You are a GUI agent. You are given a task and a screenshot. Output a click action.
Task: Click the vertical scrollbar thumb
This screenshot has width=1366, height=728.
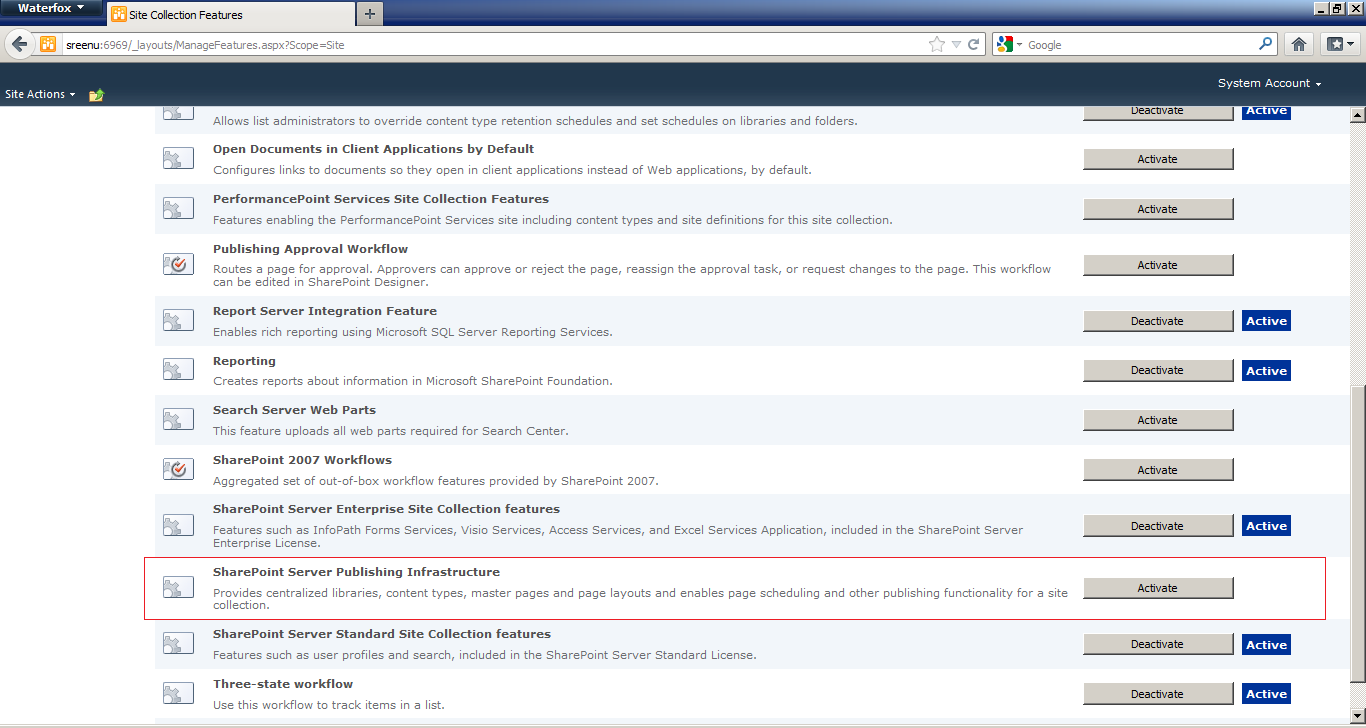(1357, 533)
